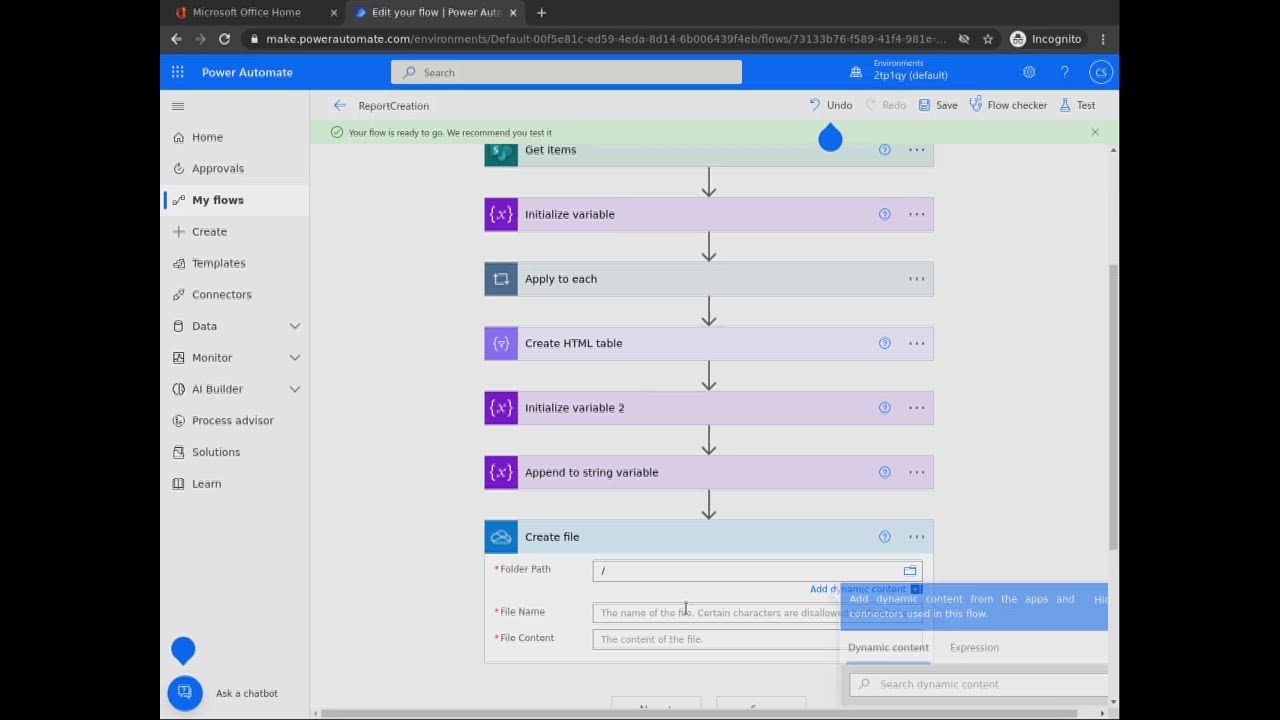Click the Incognito profile indicator
Image resolution: width=1280 pixels, height=720 pixels.
coord(1046,39)
